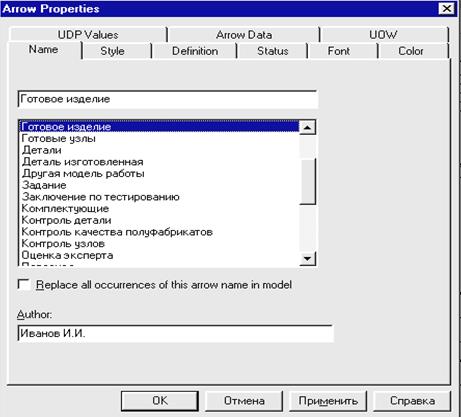Choose 'Задание' from the name list

[x=159, y=185]
